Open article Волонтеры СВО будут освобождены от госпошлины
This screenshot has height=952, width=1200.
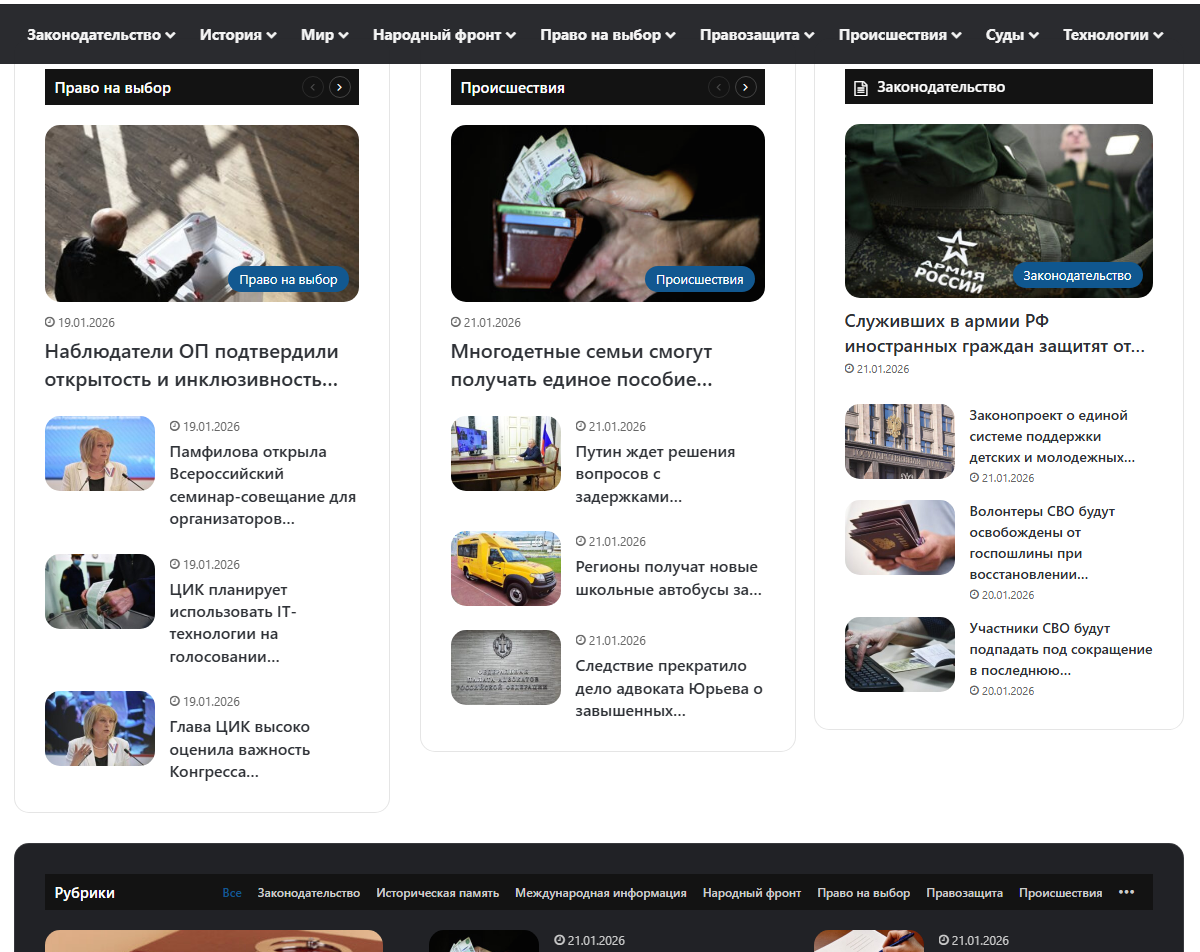[1043, 543]
